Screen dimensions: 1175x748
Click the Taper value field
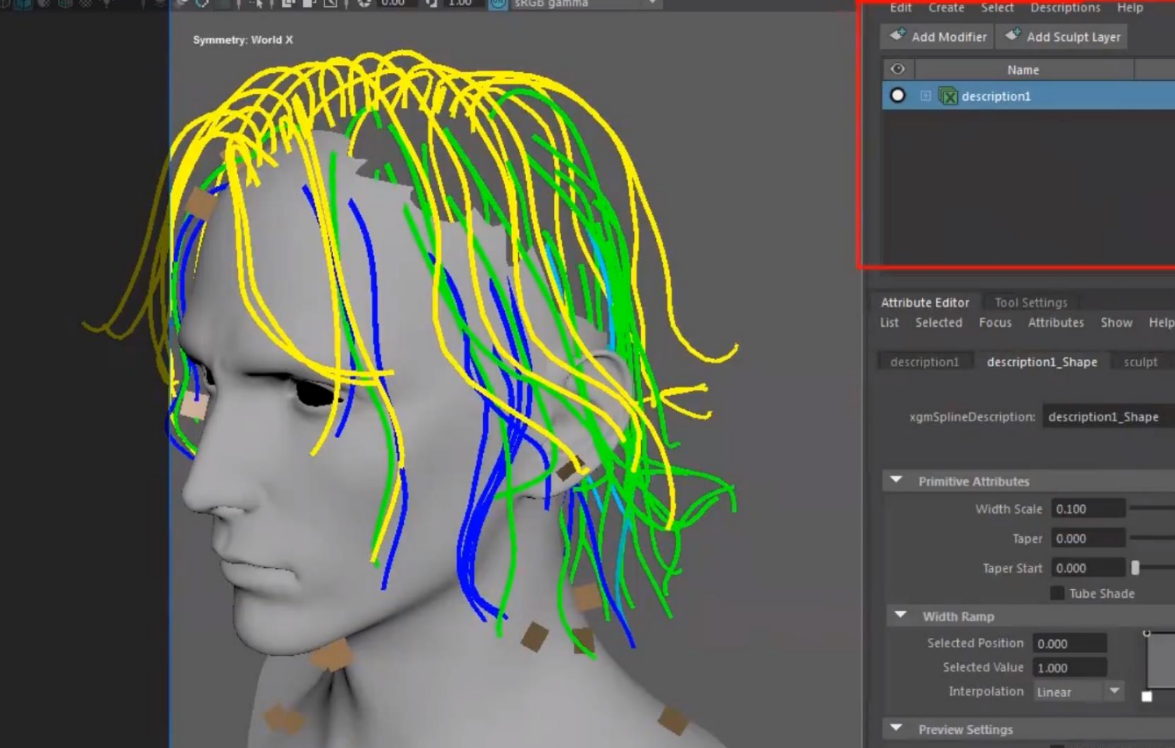[x=1087, y=539]
